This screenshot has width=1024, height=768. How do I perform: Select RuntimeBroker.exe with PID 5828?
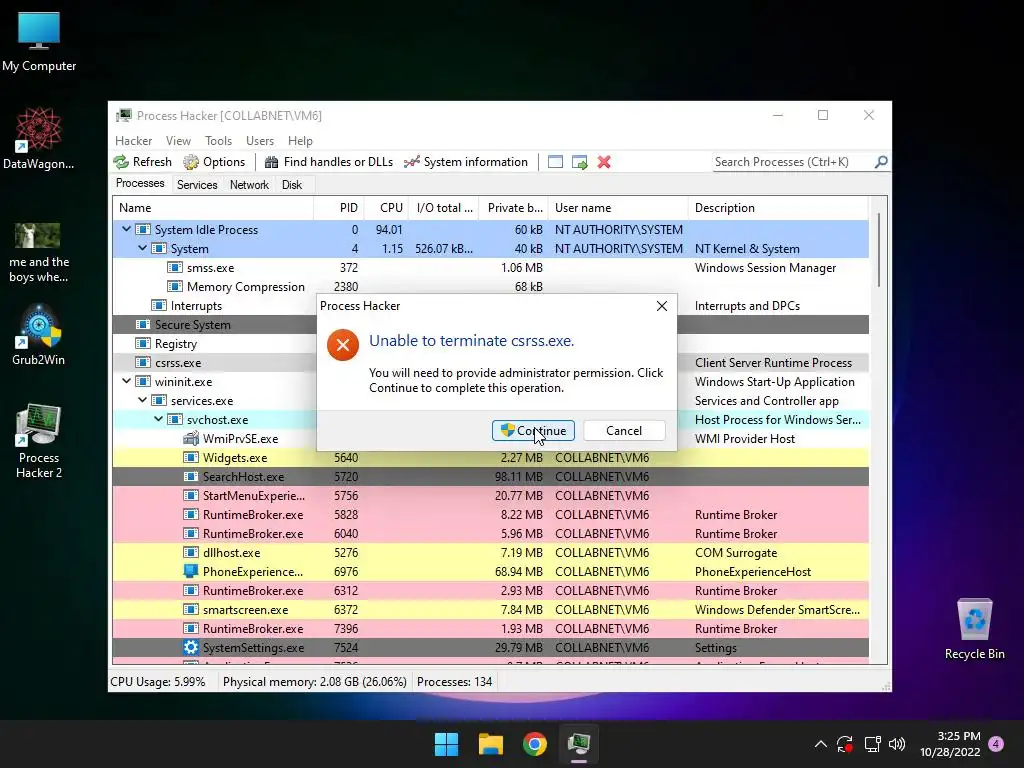click(490, 515)
